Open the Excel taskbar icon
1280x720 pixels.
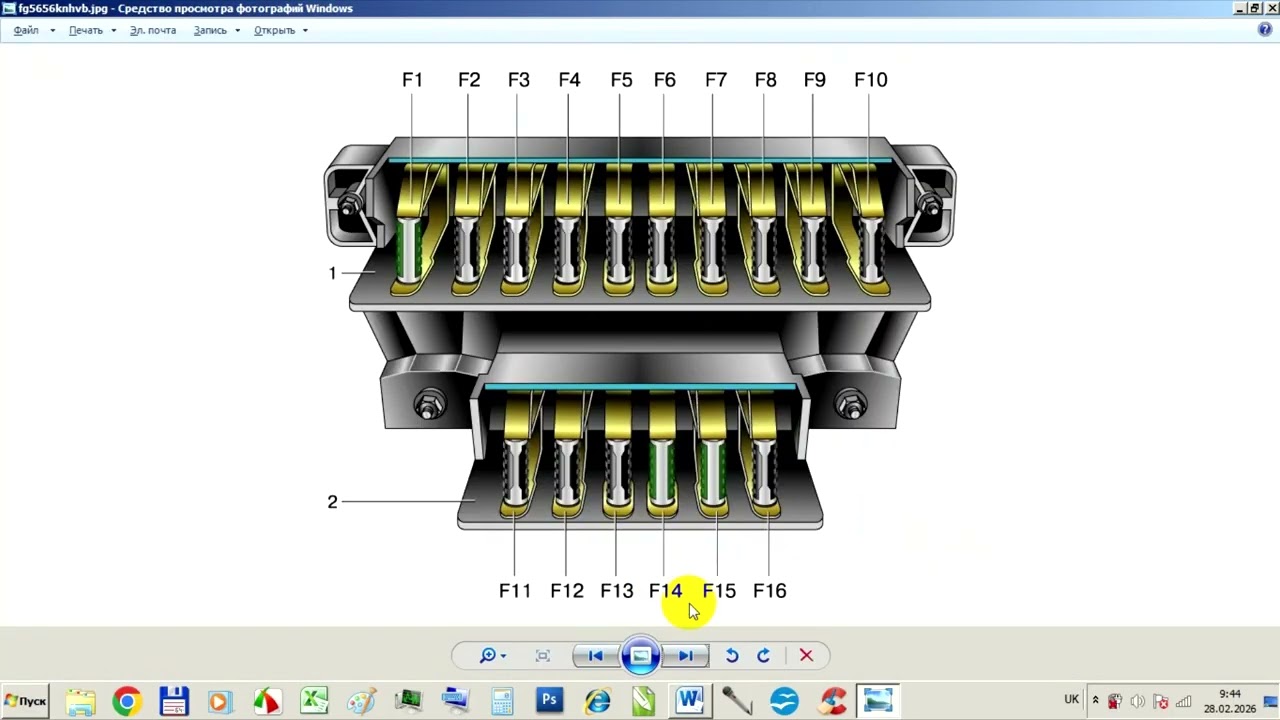[314, 701]
